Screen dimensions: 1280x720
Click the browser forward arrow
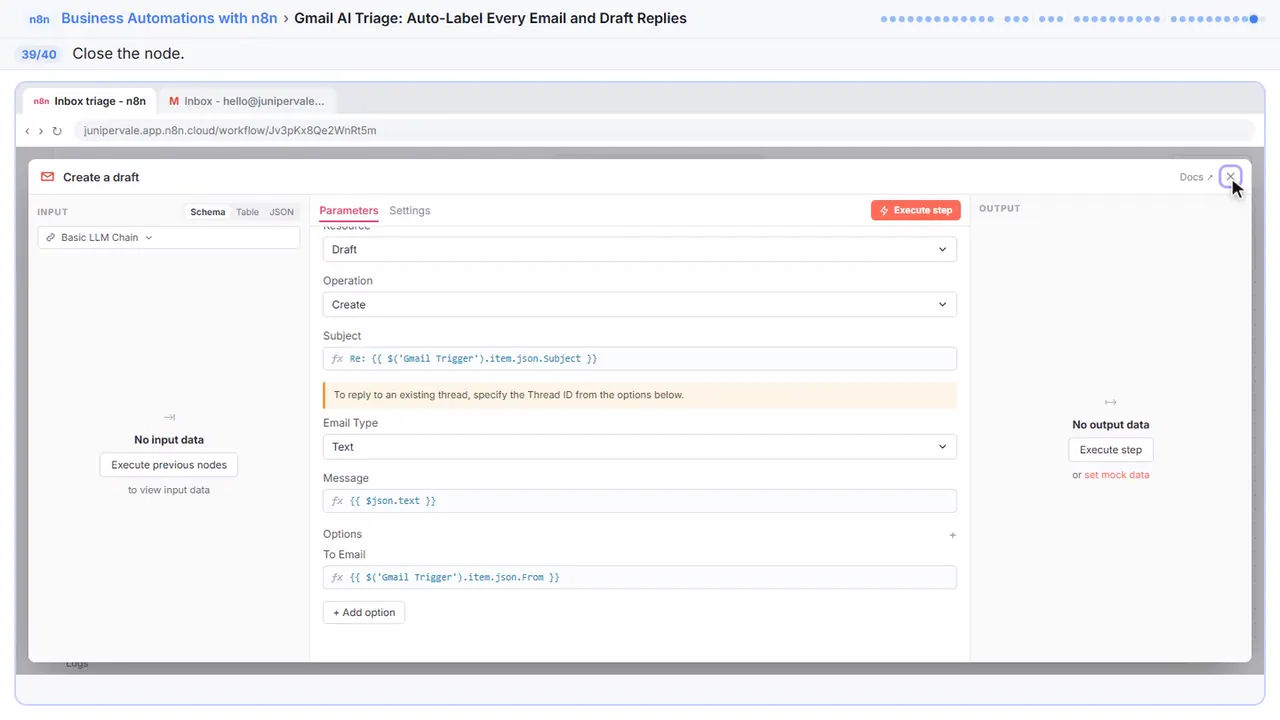pos(41,131)
